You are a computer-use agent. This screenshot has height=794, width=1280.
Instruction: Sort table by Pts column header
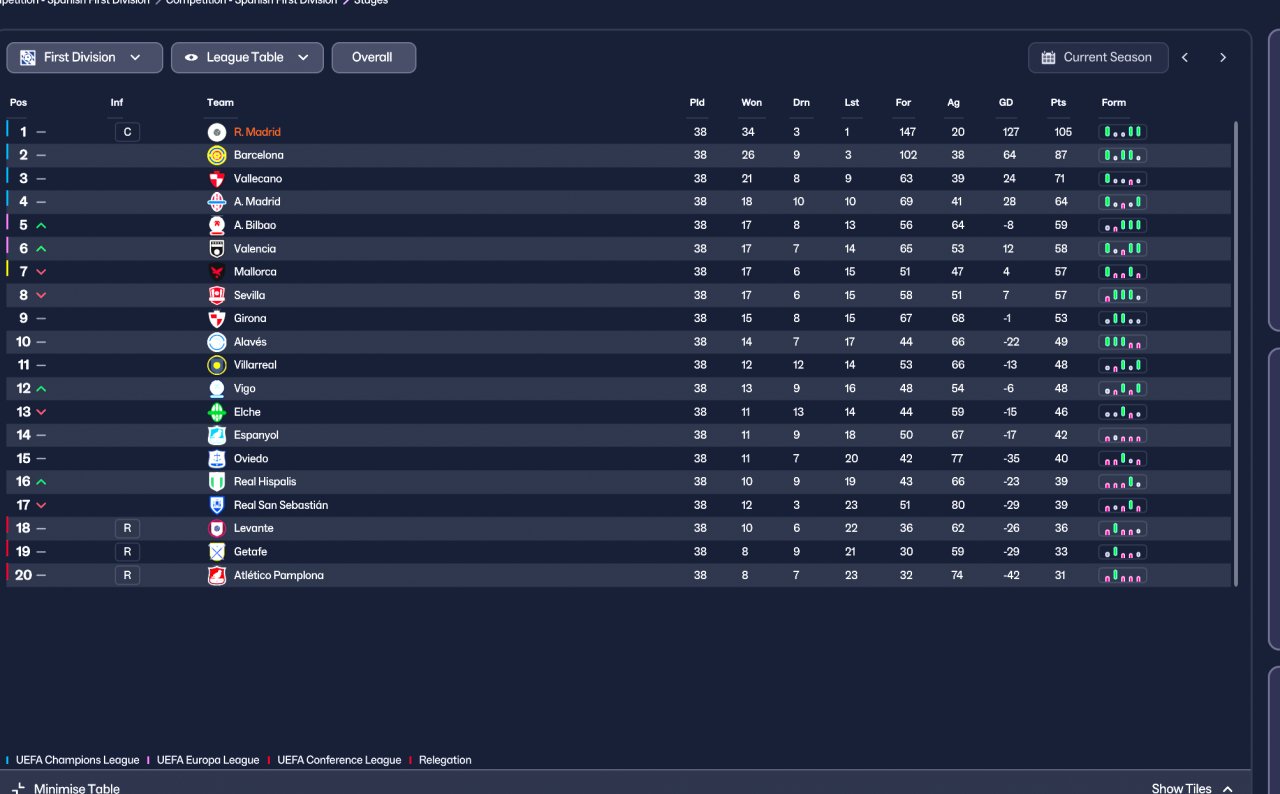tap(1059, 102)
